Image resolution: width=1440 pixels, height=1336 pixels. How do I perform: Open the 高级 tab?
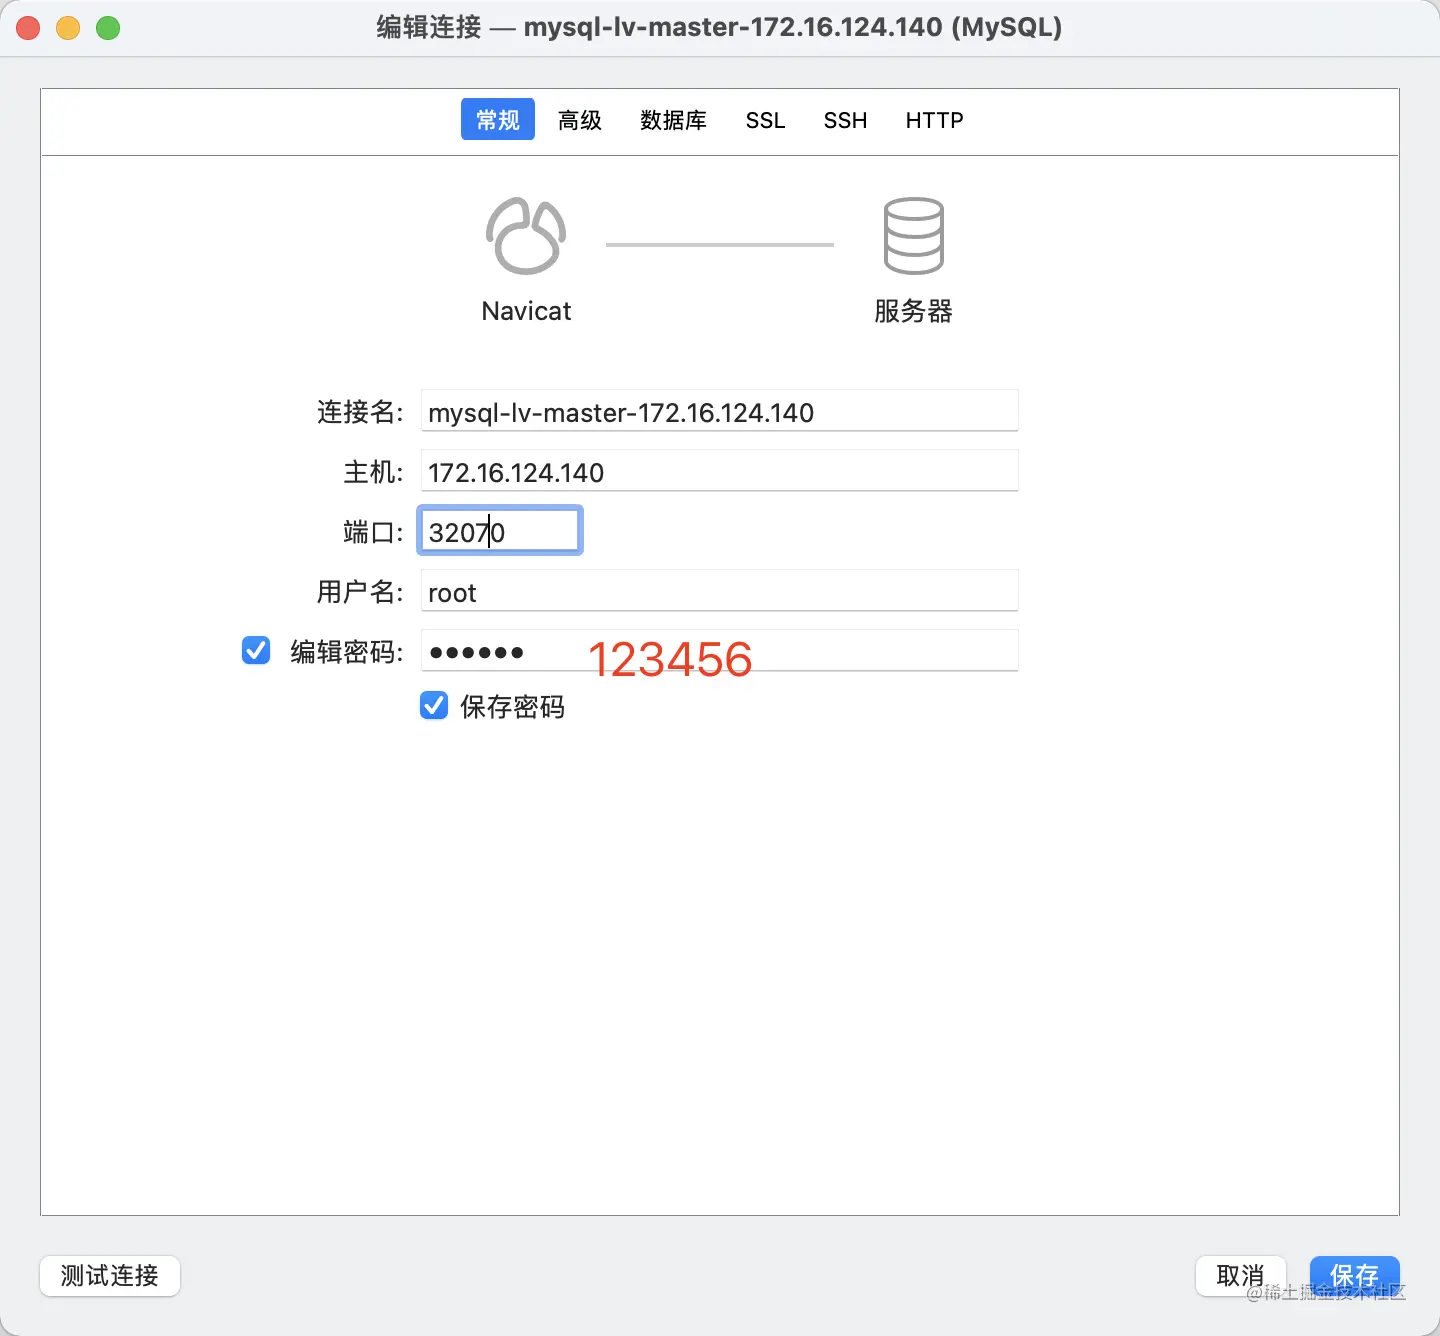click(580, 120)
